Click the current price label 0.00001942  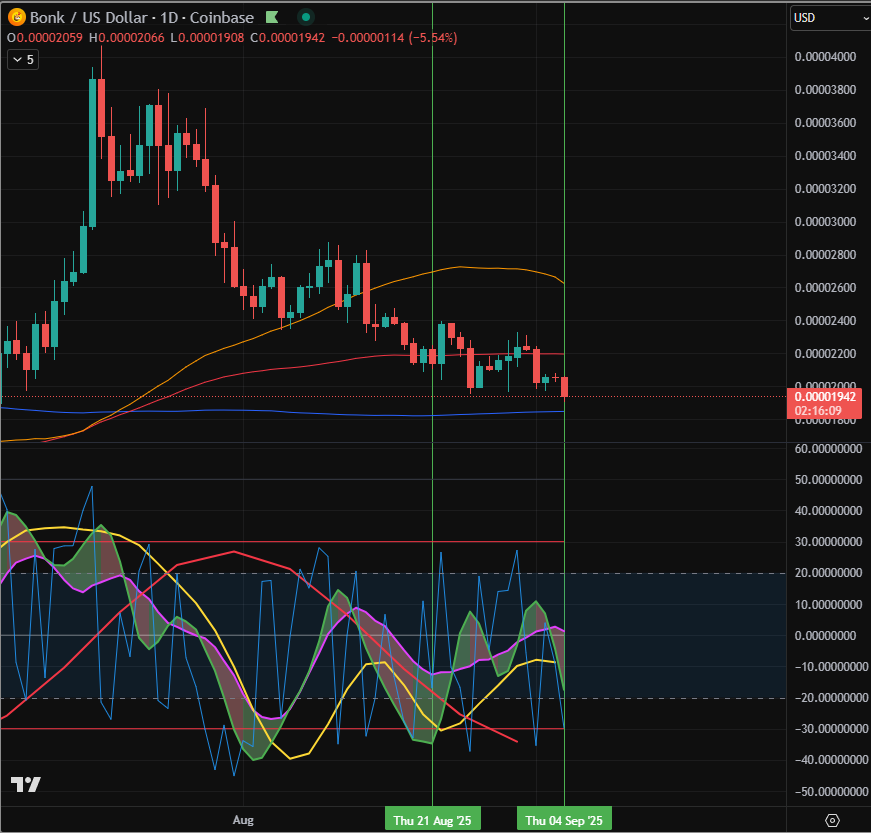pyautogui.click(x=825, y=397)
